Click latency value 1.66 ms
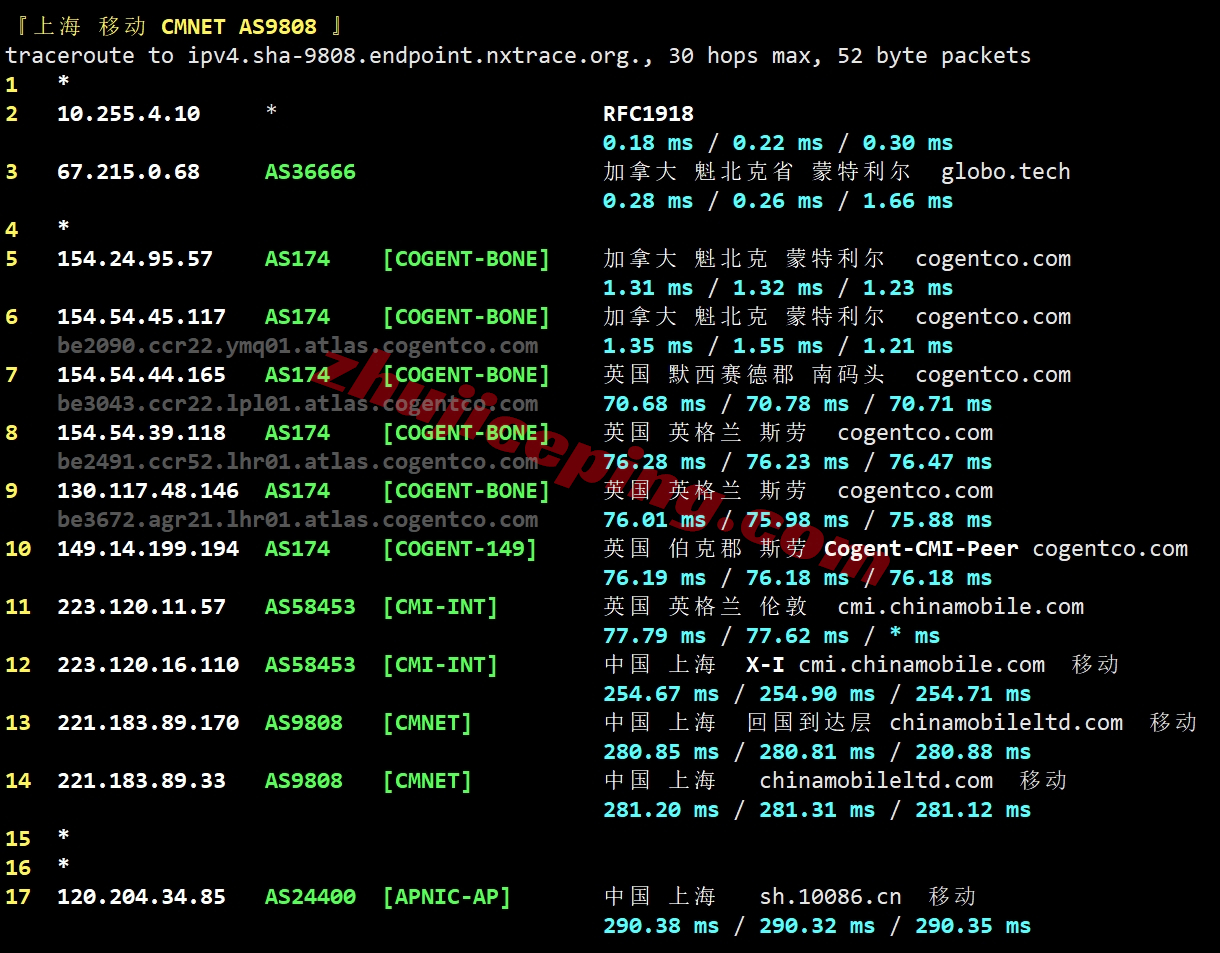 [908, 201]
